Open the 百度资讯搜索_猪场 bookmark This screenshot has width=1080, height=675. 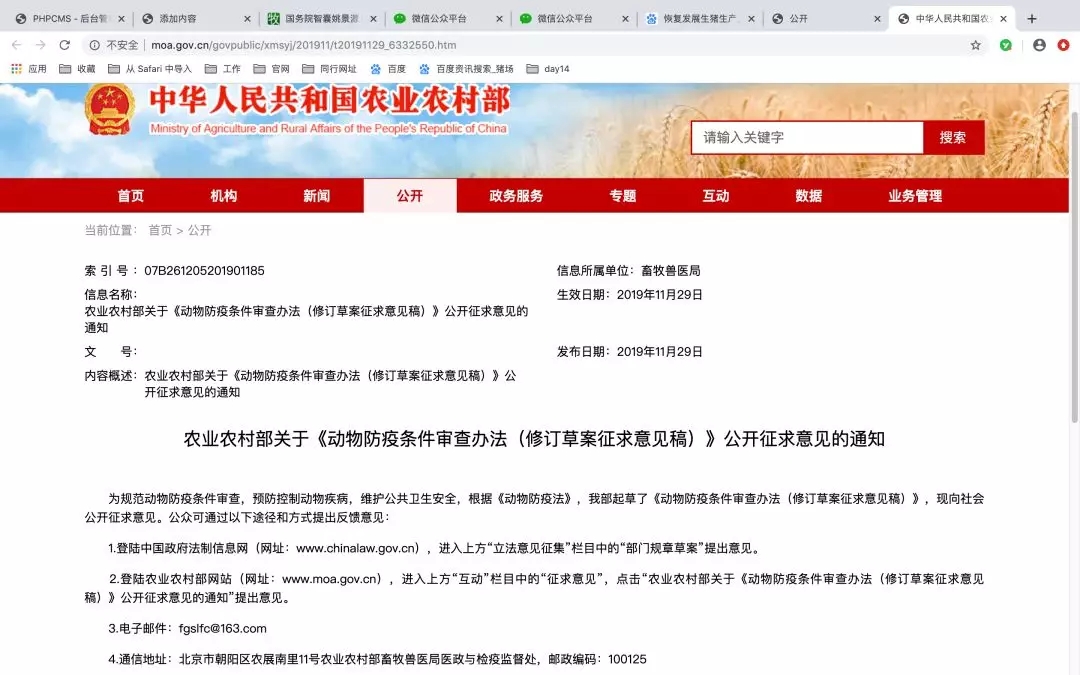click(x=466, y=69)
